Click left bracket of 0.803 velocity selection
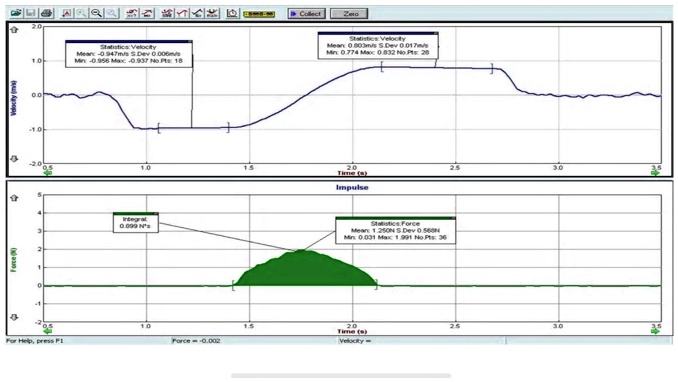This screenshot has width=678, height=382. [x=382, y=67]
